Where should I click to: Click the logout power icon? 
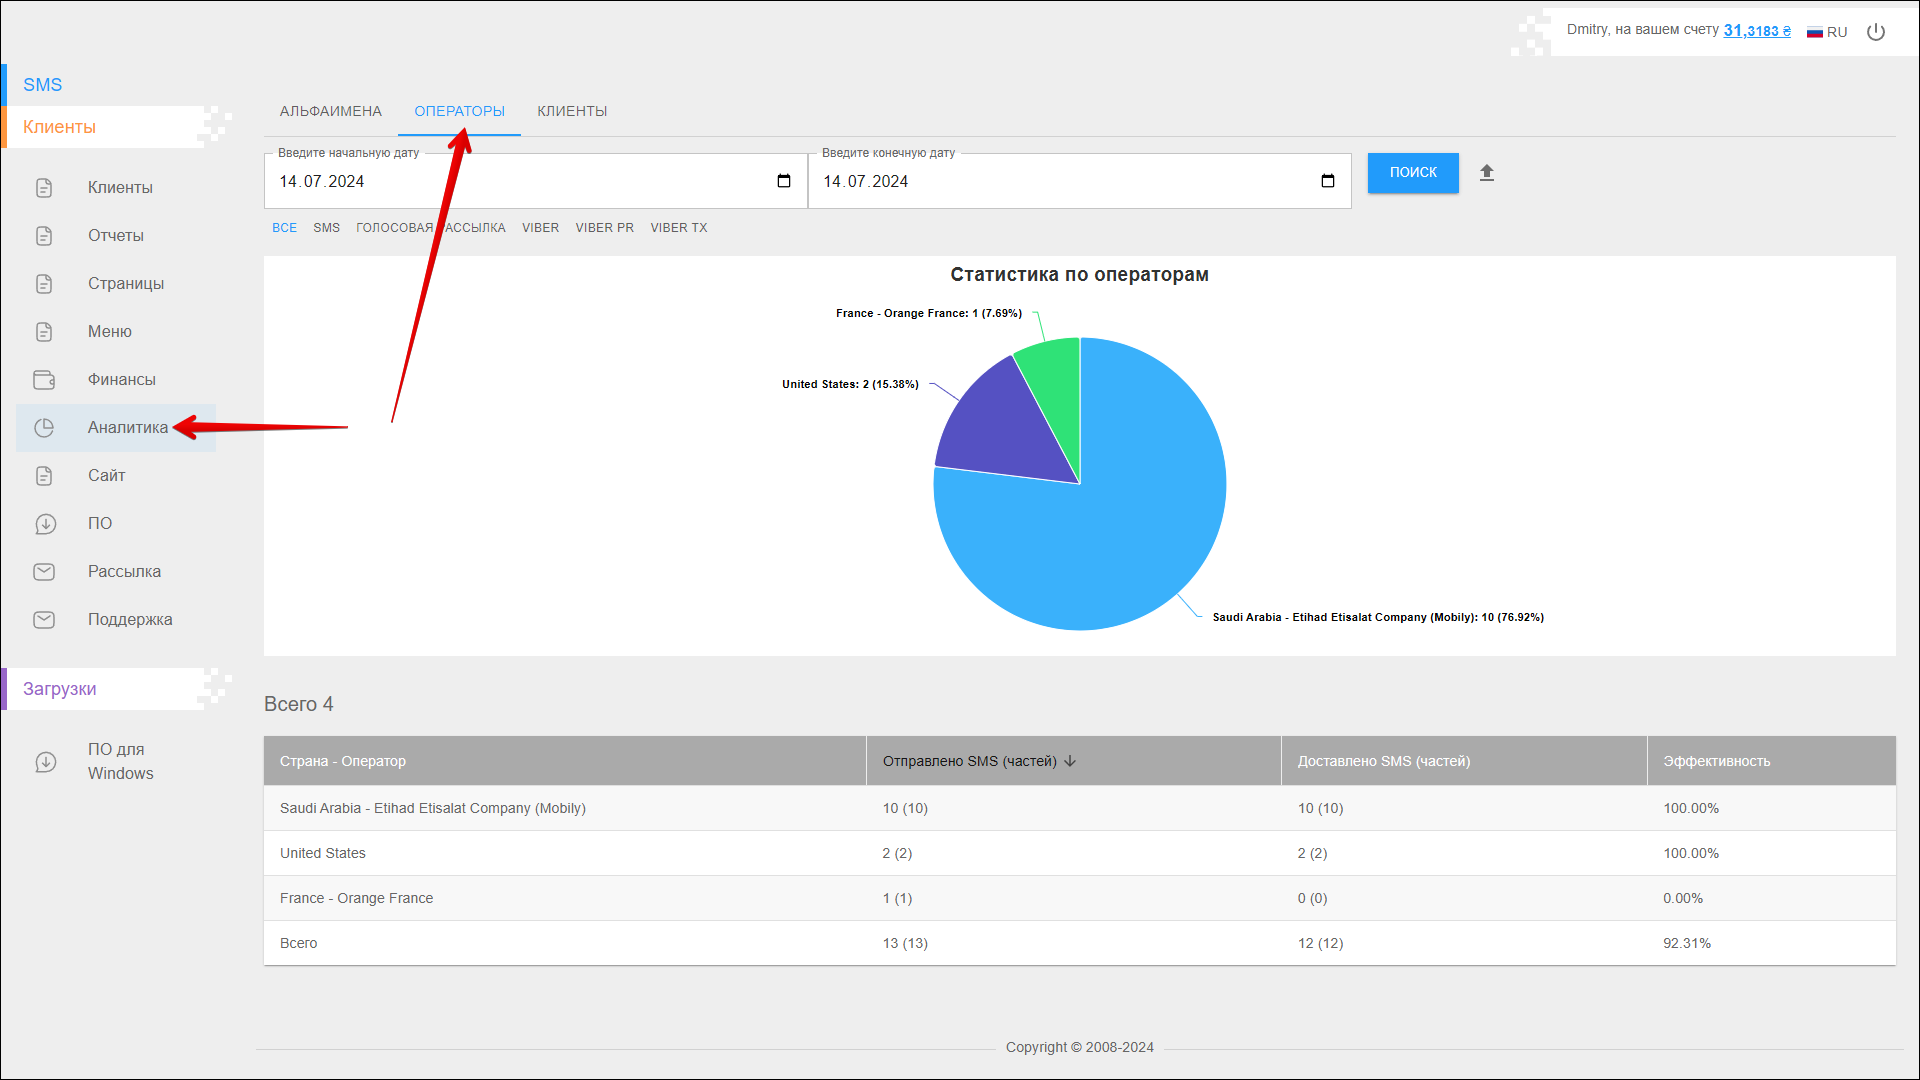(x=1876, y=32)
